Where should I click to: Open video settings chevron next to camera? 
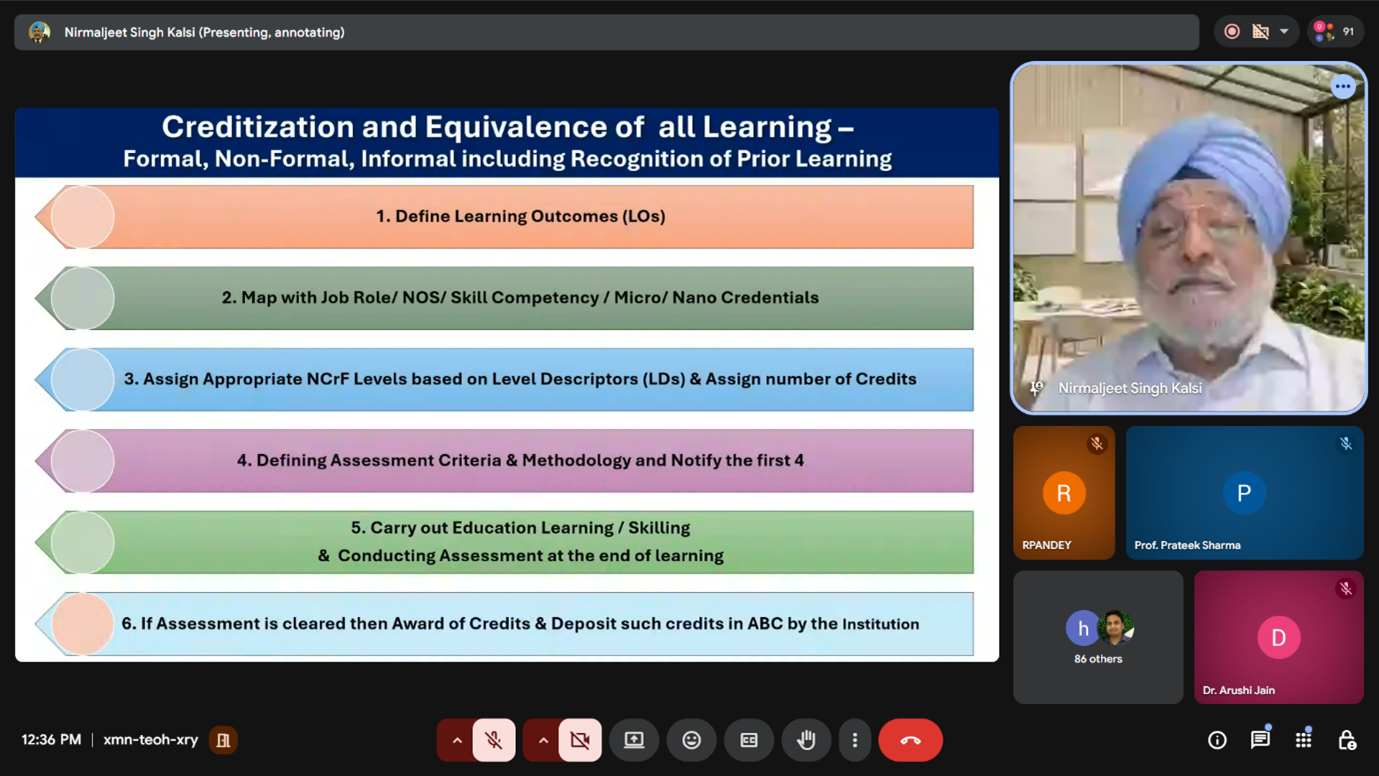pyautogui.click(x=543, y=740)
